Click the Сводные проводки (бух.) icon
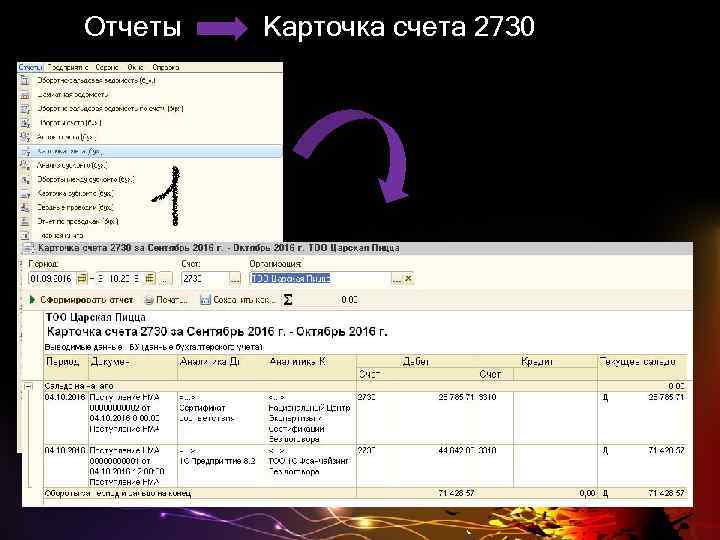This screenshot has width=720, height=540. tap(26, 208)
